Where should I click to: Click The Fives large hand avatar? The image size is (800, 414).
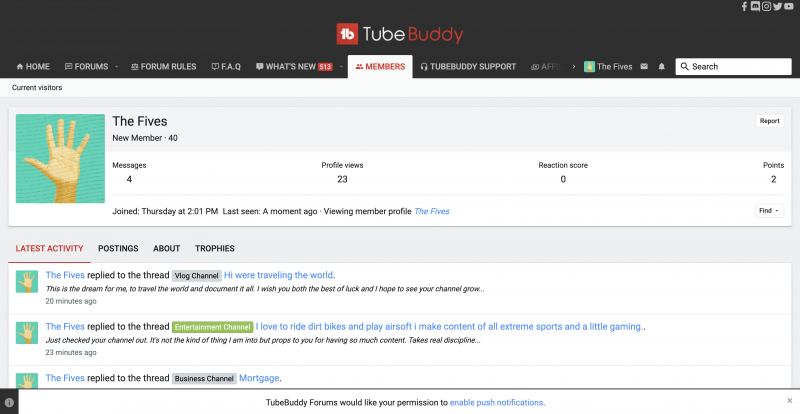(x=60, y=158)
